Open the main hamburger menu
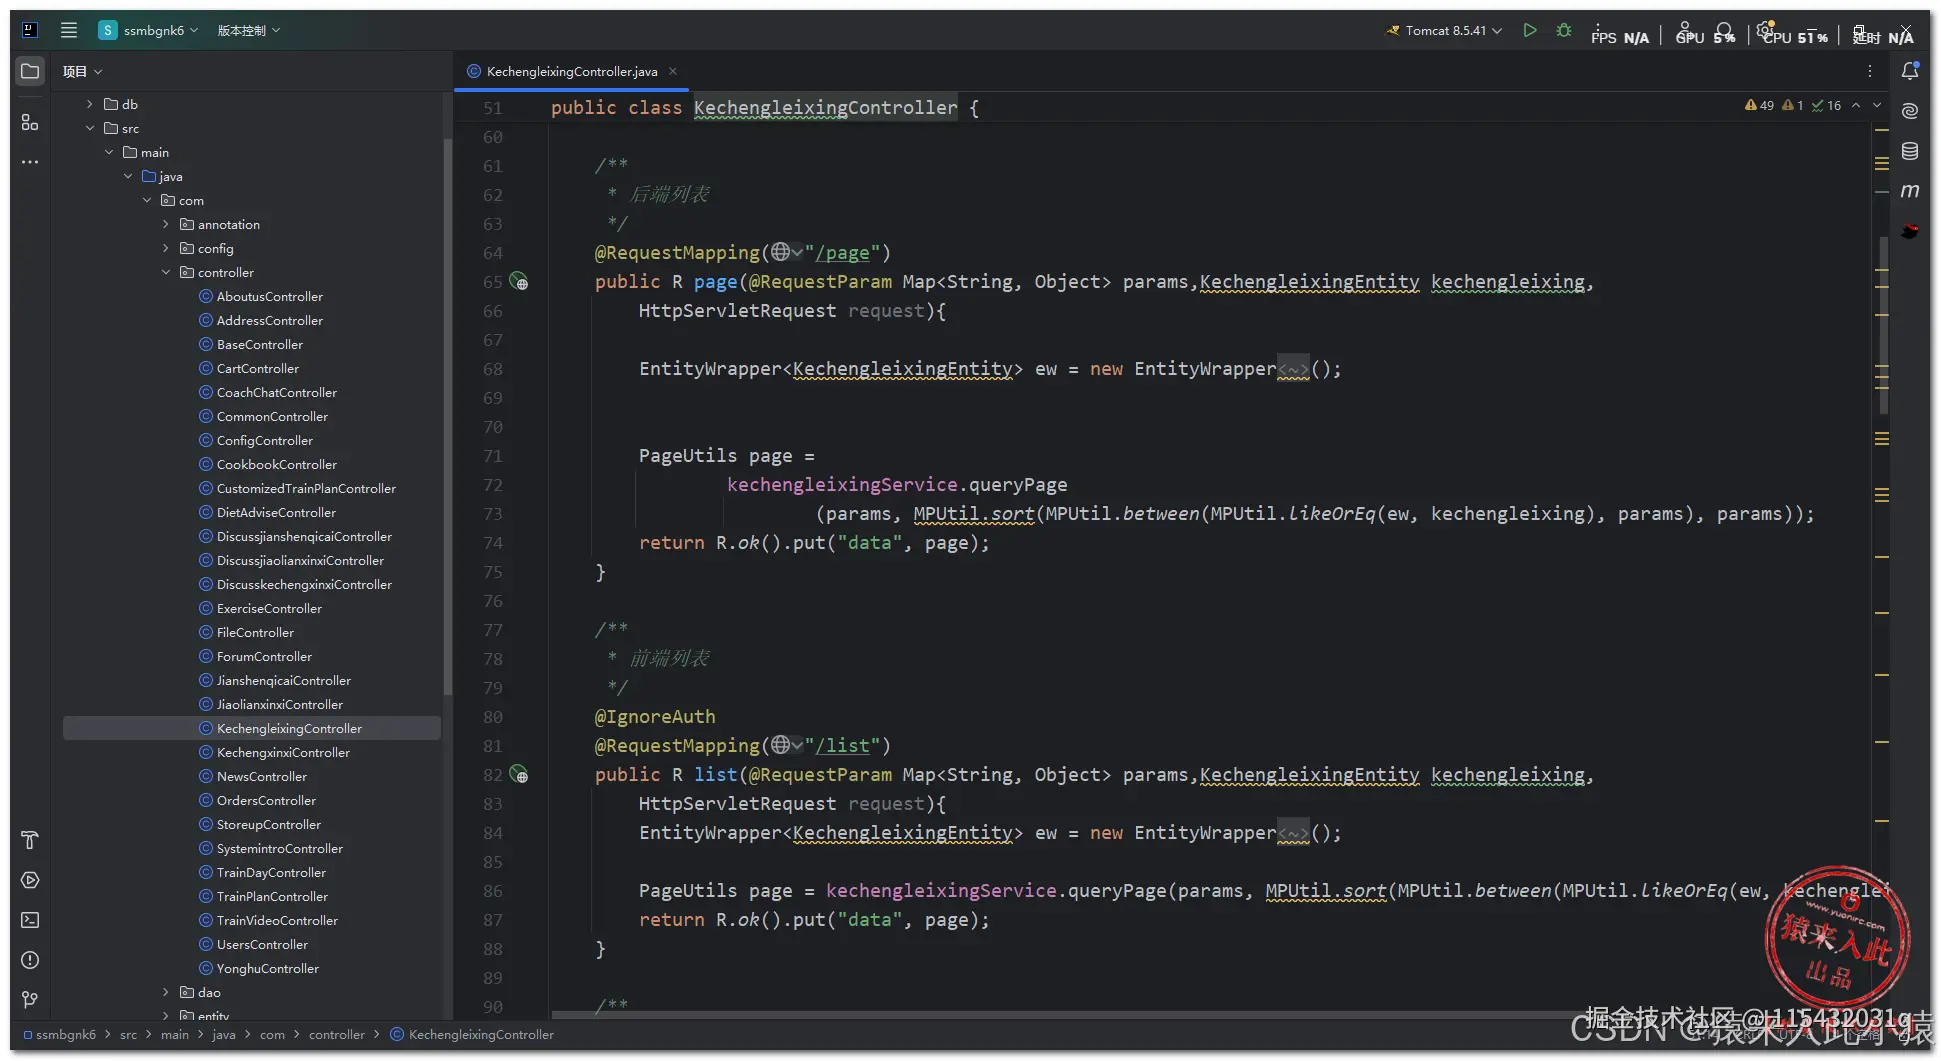This screenshot has height=1061, width=1941. (x=69, y=30)
